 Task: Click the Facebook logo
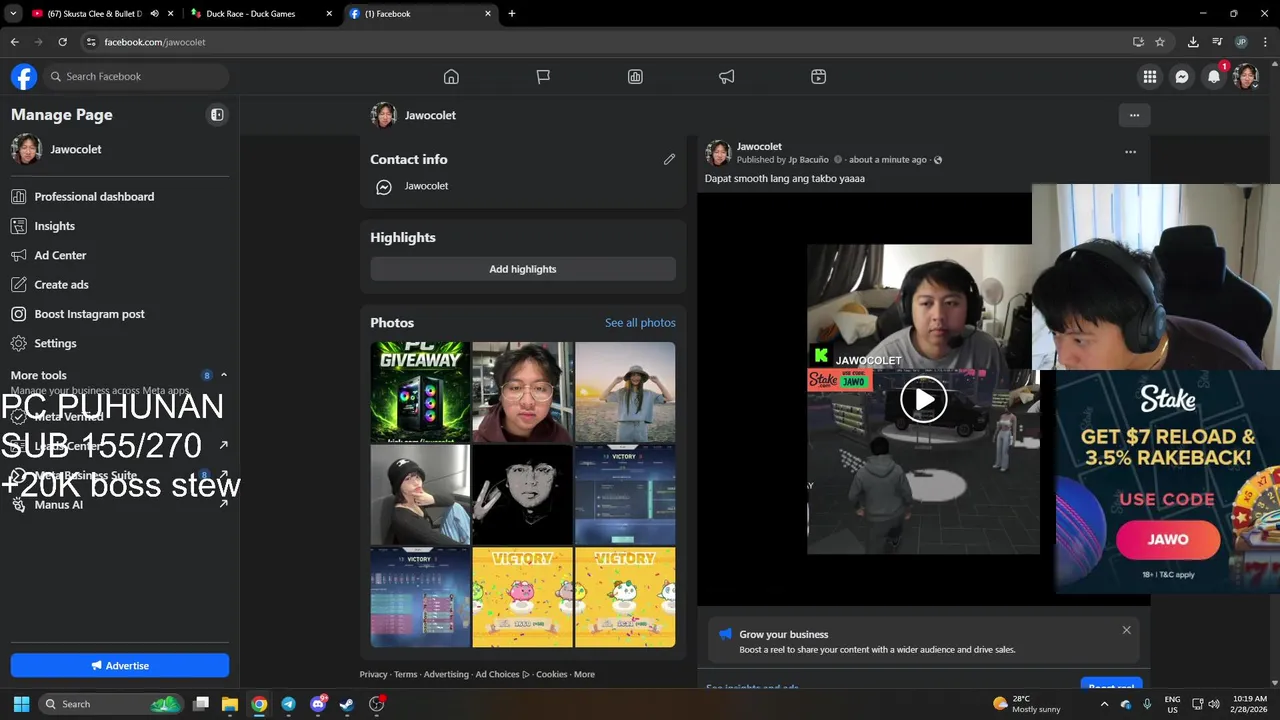[24, 77]
